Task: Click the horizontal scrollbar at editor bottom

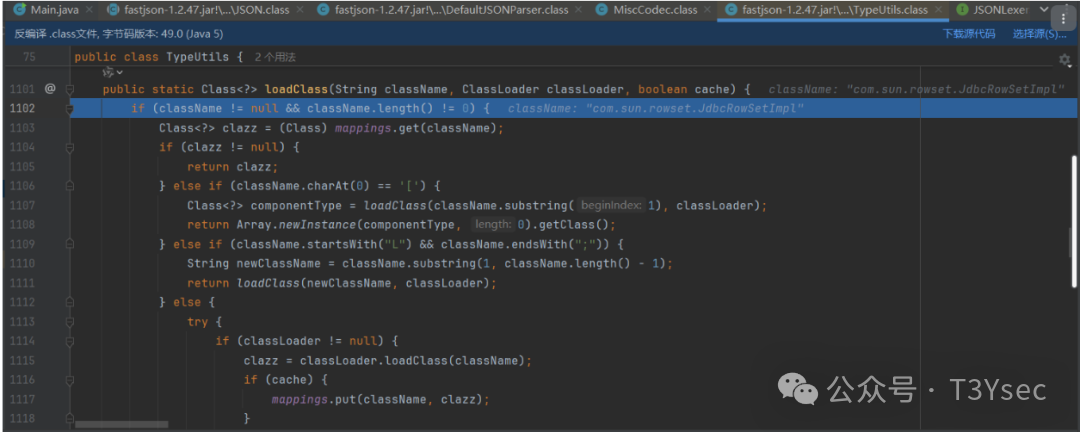Action: click(x=120, y=425)
